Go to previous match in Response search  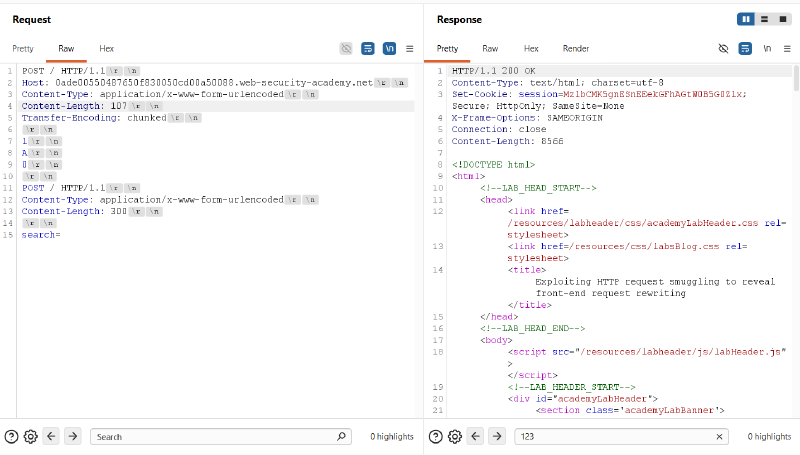(476, 436)
